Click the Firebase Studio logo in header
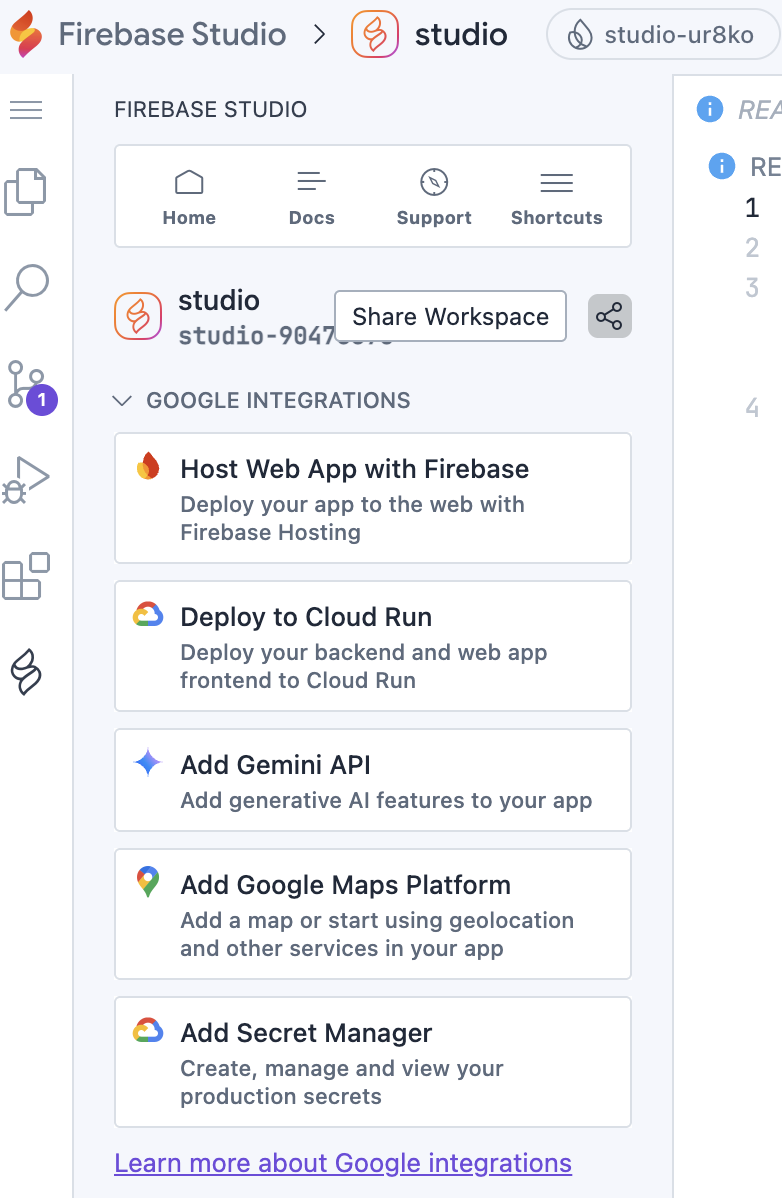Viewport: 782px width, 1198px height. (x=27, y=35)
